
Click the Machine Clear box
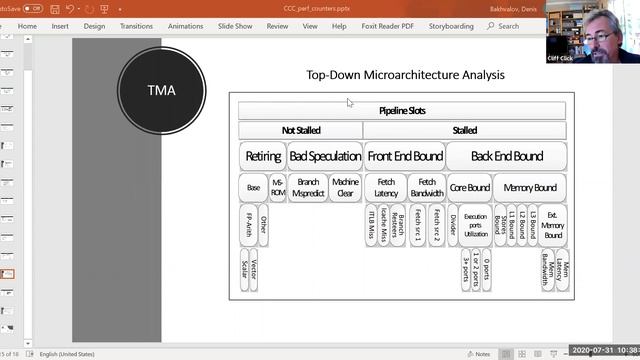tap(345, 188)
